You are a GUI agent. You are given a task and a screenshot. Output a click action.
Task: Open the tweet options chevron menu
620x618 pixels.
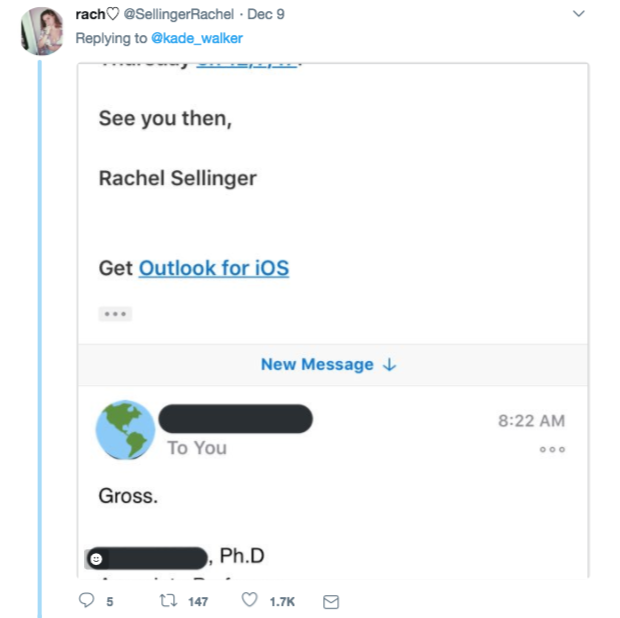pos(578,14)
